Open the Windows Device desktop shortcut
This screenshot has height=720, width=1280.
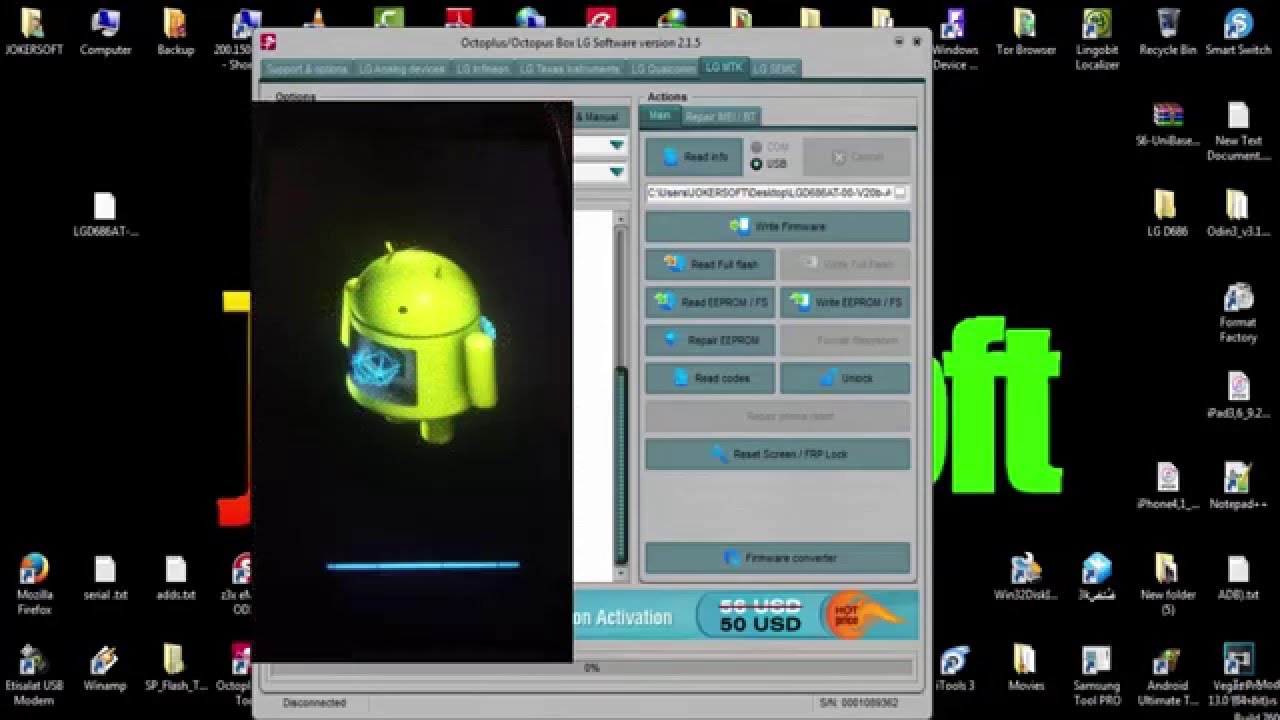pos(955,38)
